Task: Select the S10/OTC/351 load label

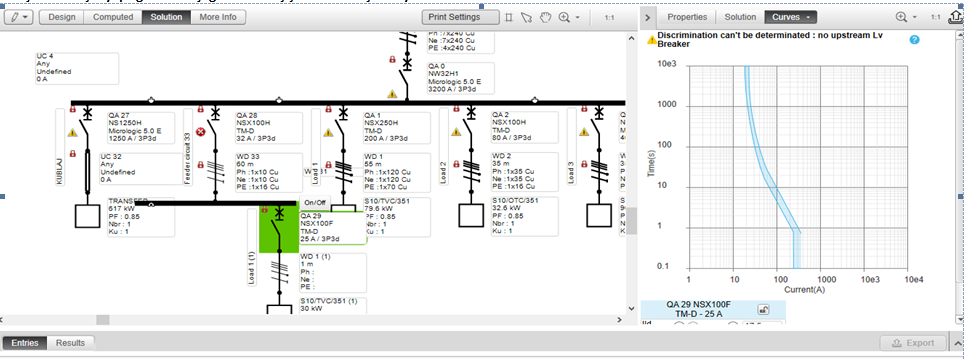Action: click(x=524, y=216)
